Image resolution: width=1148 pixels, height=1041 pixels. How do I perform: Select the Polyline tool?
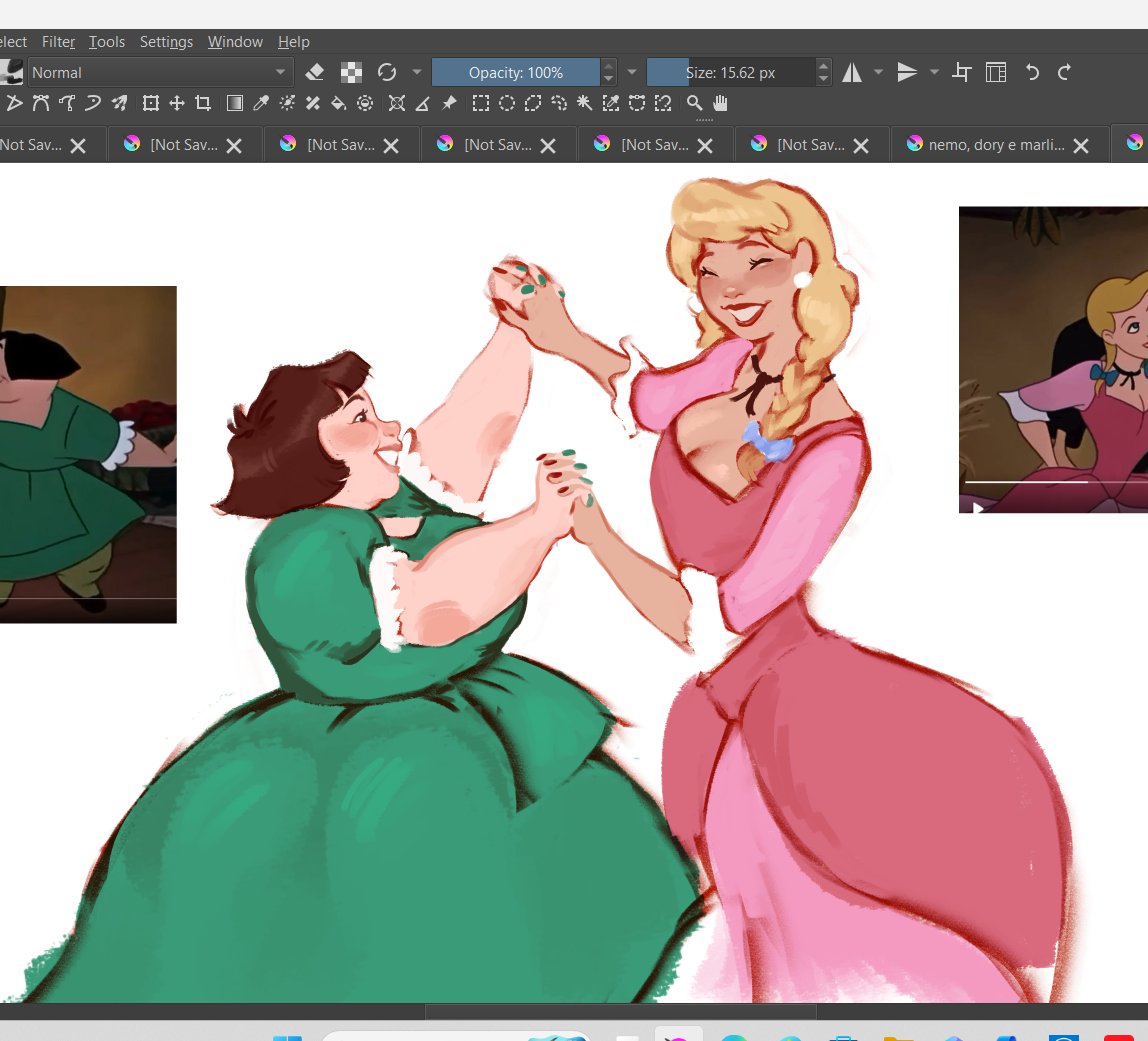click(14, 103)
